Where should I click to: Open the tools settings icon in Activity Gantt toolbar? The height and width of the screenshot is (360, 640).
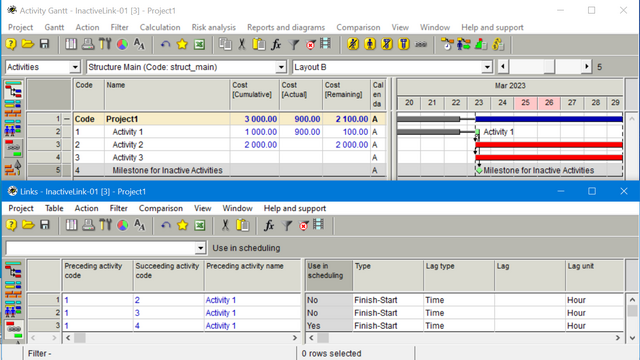[x=105, y=44]
